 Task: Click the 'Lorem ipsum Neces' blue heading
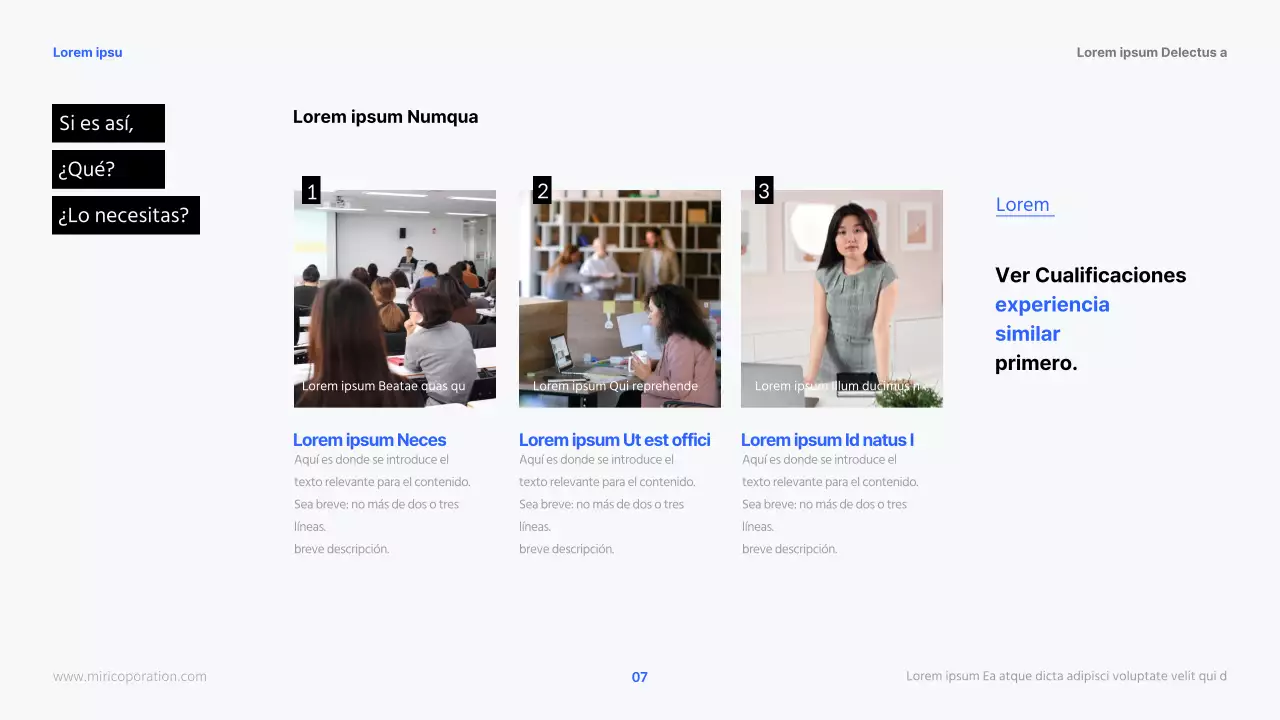click(369, 440)
